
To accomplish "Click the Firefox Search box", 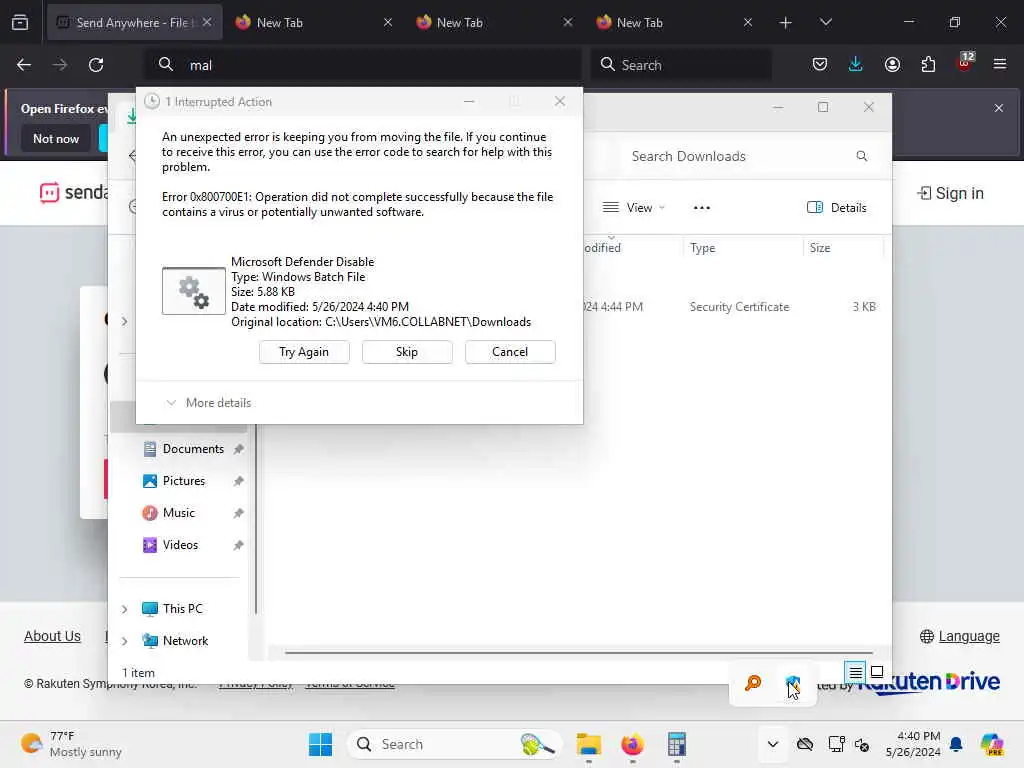I will 681,65.
